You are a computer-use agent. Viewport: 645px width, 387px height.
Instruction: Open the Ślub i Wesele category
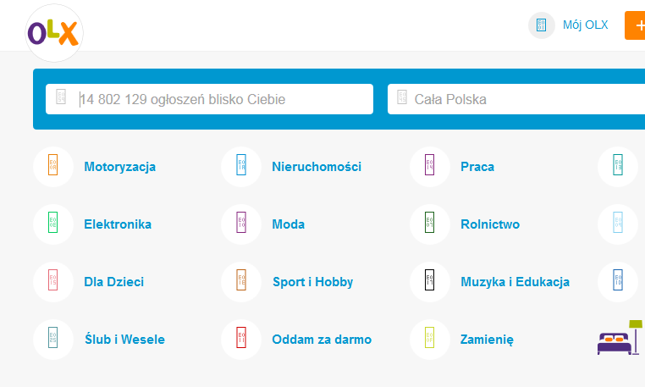pyautogui.click(x=125, y=339)
